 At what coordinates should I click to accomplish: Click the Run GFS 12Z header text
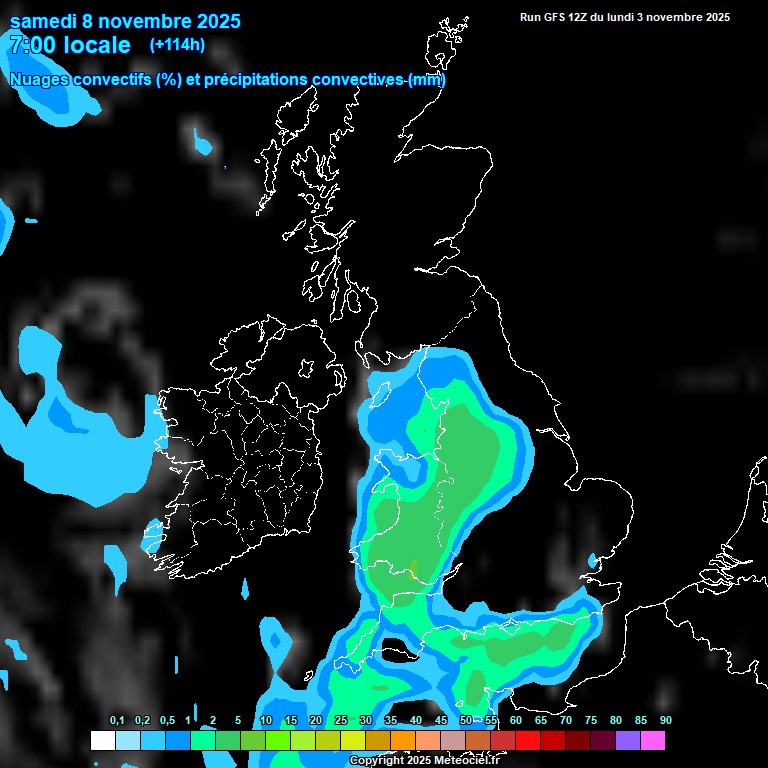[x=624, y=17]
